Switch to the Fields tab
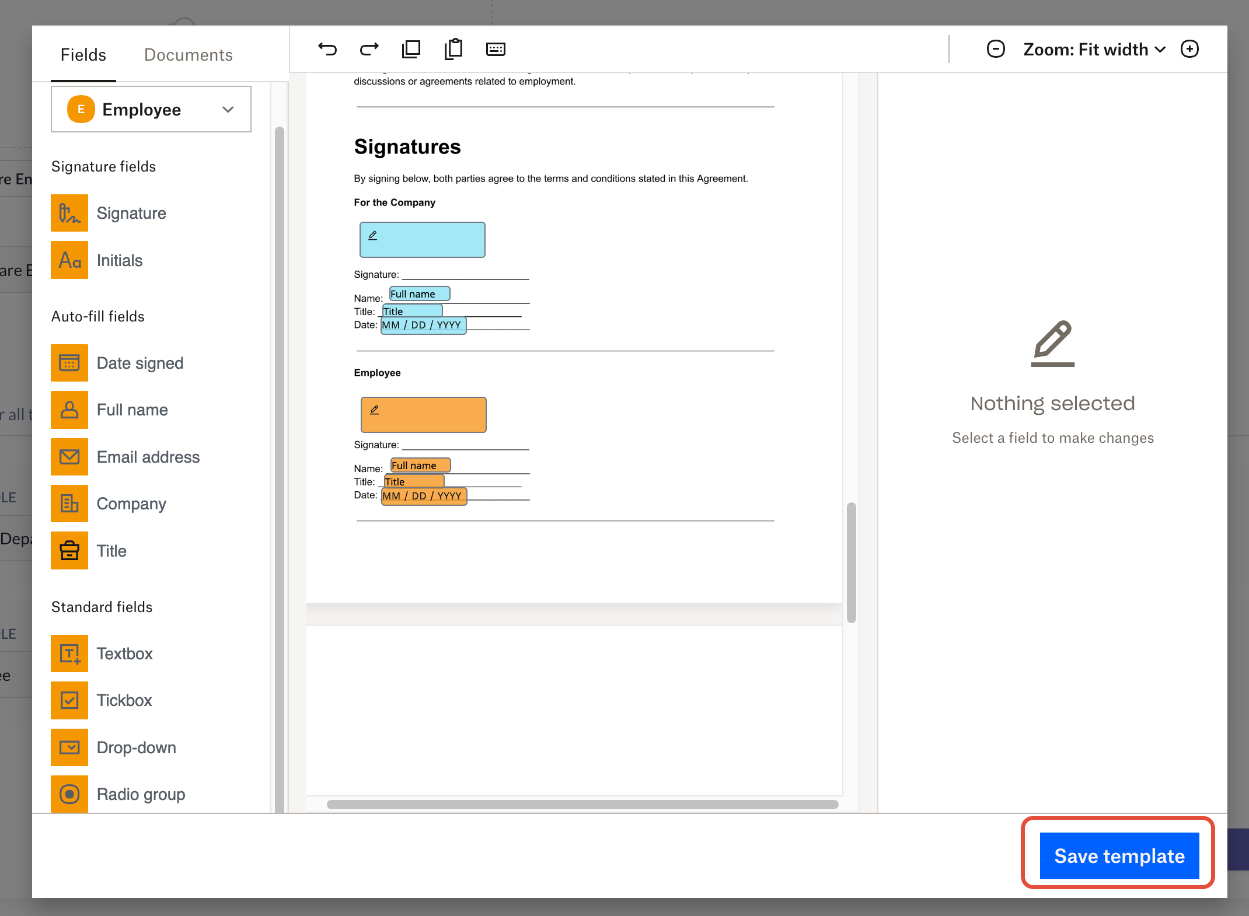This screenshot has height=916, width=1249. (x=83, y=55)
